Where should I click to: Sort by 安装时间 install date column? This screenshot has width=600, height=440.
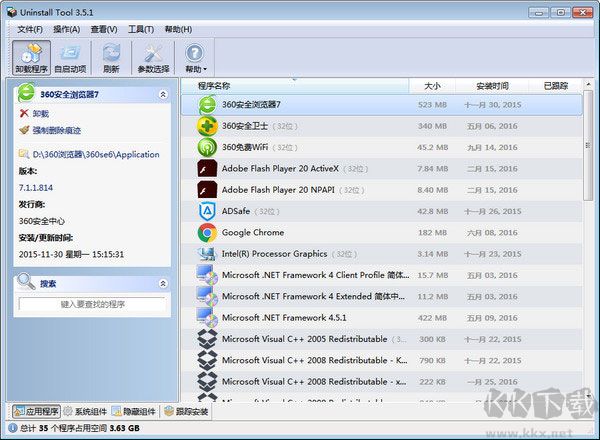(x=492, y=86)
